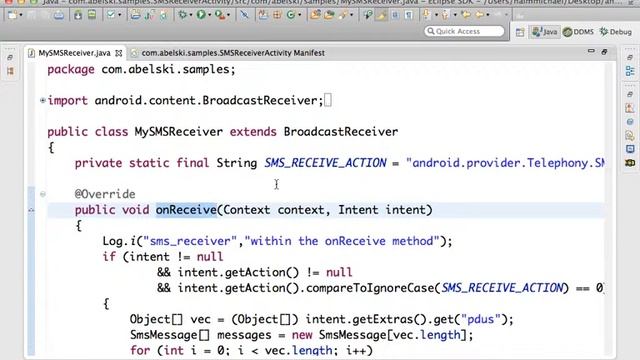The height and width of the screenshot is (360, 640).
Task: Open the Android Virtual Device Manager icon
Action: (92, 15)
